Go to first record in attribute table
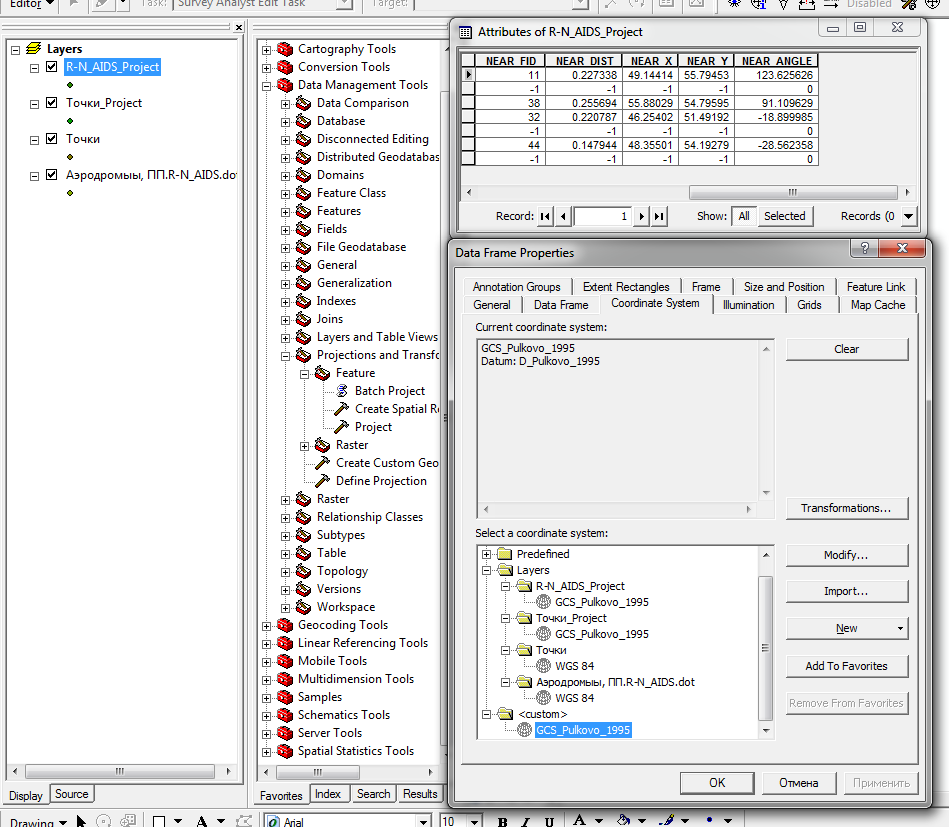The width and height of the screenshot is (949, 827). point(545,216)
